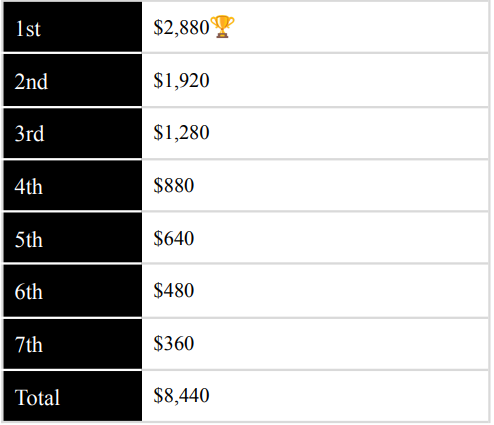Click empty space in the 4th place row
Image resolution: width=494 pixels, height=425 pixels.
(x=340, y=185)
